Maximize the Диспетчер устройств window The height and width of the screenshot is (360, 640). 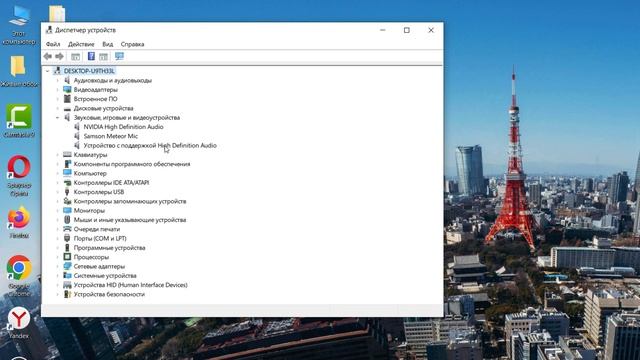coord(407,30)
